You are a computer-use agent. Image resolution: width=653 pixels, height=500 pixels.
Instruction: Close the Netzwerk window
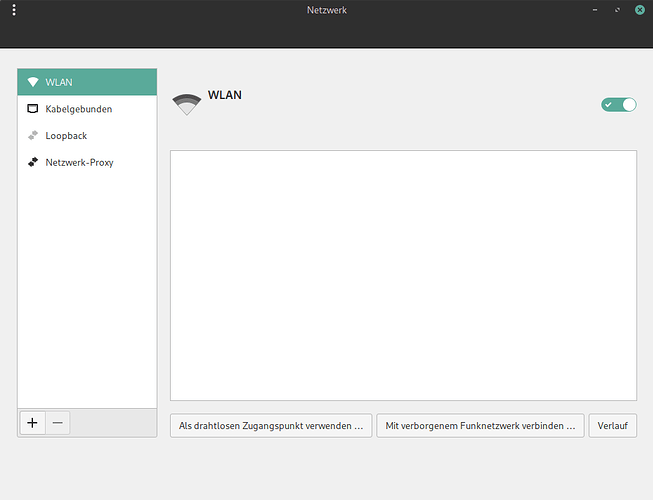pyautogui.click(x=638, y=10)
